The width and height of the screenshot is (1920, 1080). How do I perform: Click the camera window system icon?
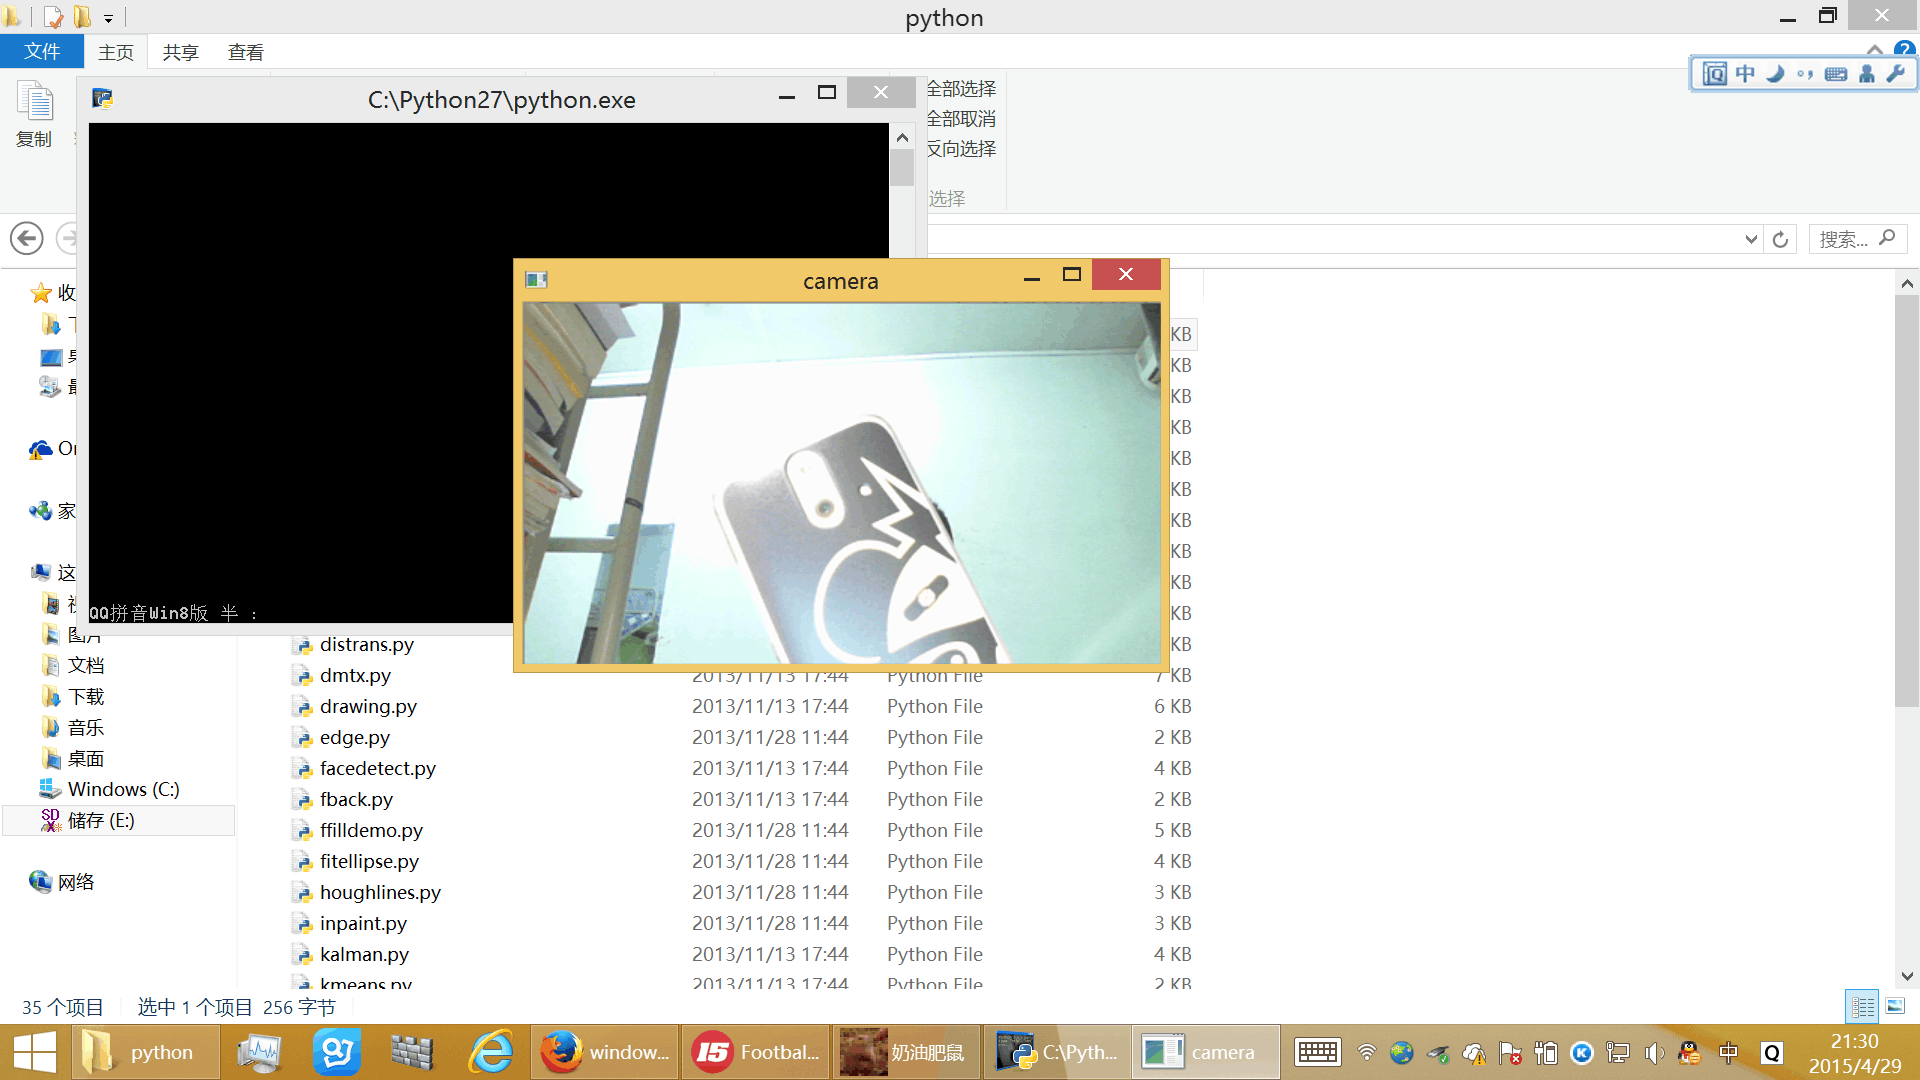(x=536, y=280)
